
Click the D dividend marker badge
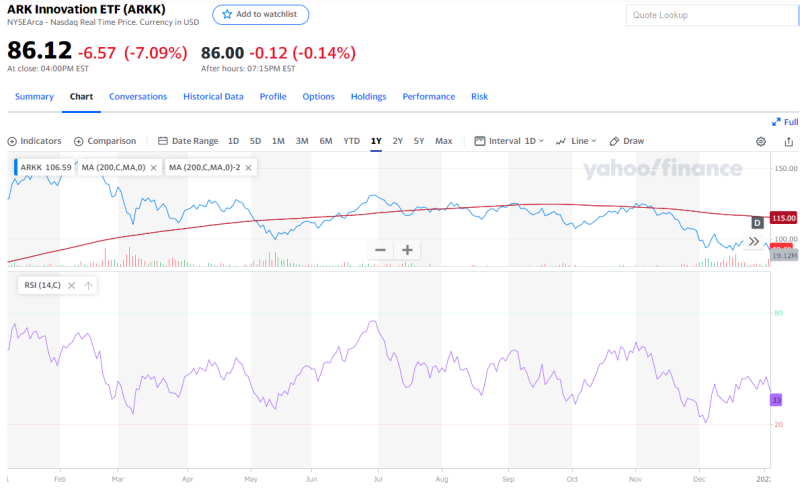757,223
